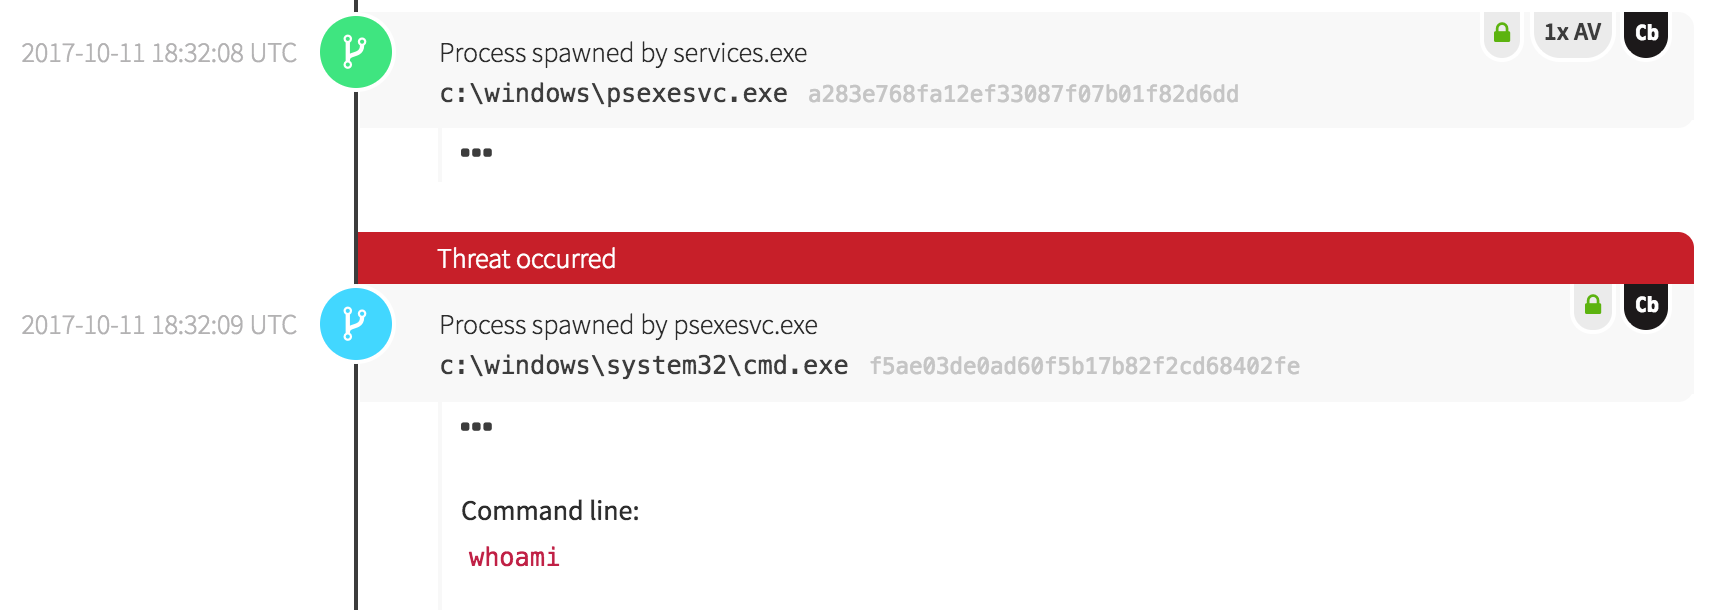
Task: Select the c:\windows\psexesvc.exe path
Action: [x=613, y=94]
